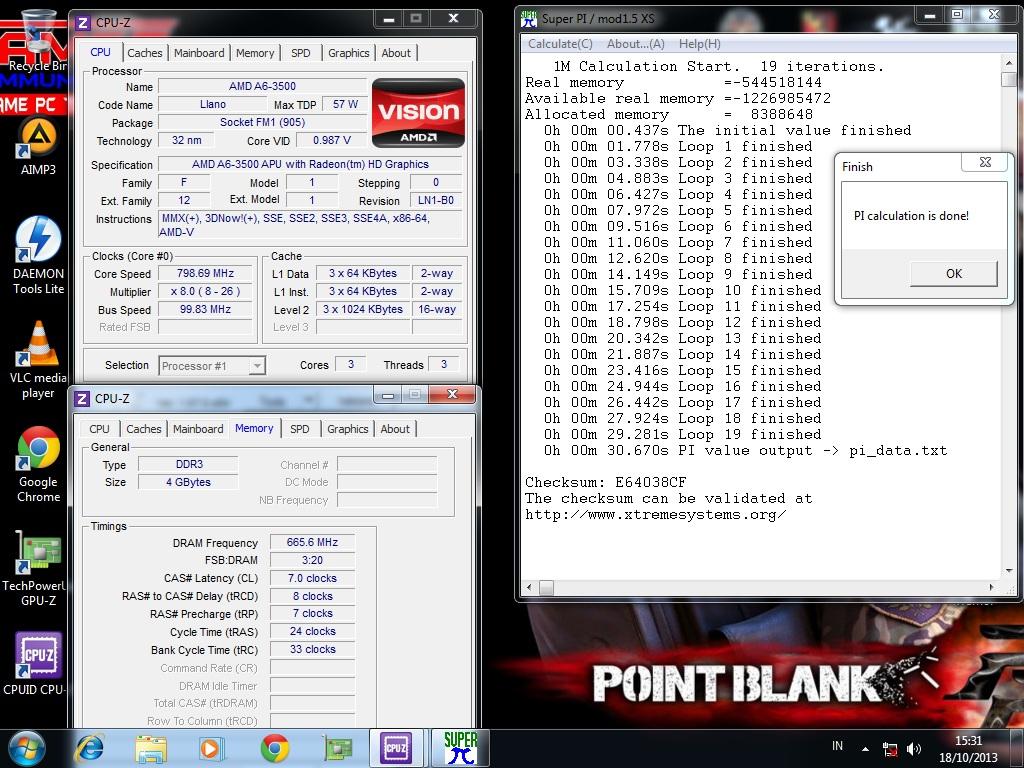Open the Windows Start menu
This screenshot has width=1024, height=768.
coord(27,748)
